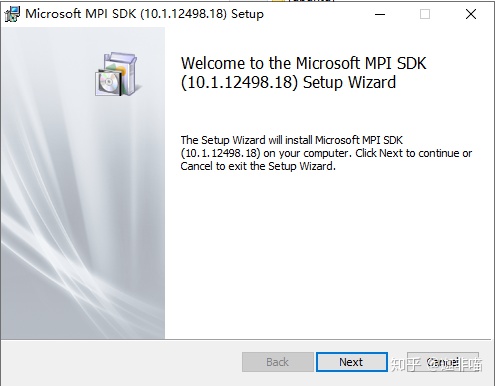Click the disabled Back button

pos(278,362)
